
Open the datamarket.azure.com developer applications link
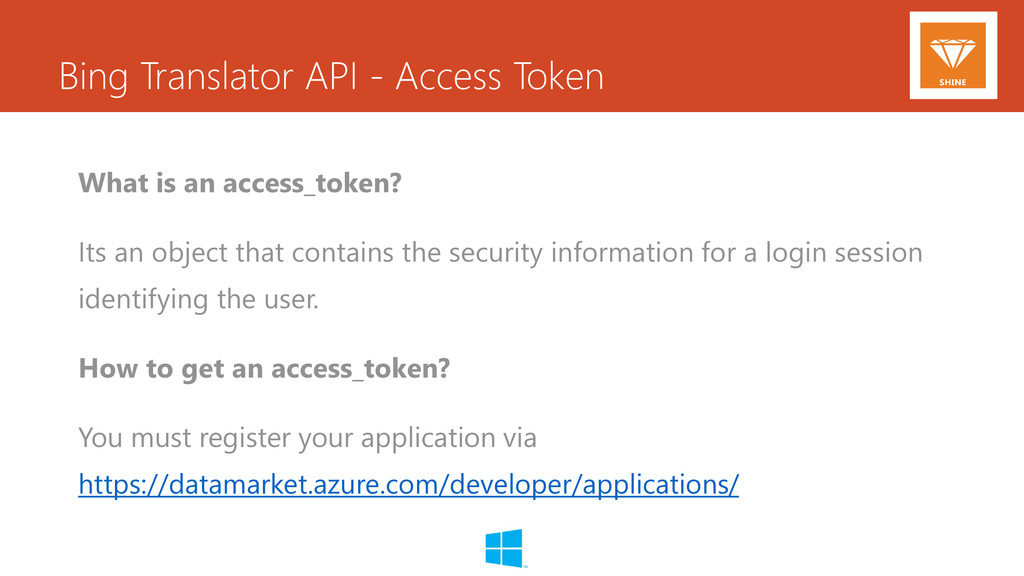click(x=408, y=485)
